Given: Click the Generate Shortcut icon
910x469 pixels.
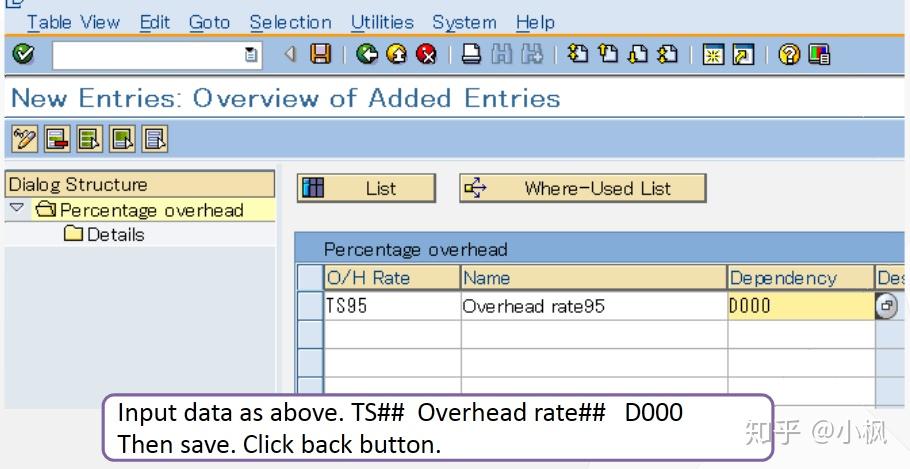Looking at the screenshot, I should click(x=743, y=55).
